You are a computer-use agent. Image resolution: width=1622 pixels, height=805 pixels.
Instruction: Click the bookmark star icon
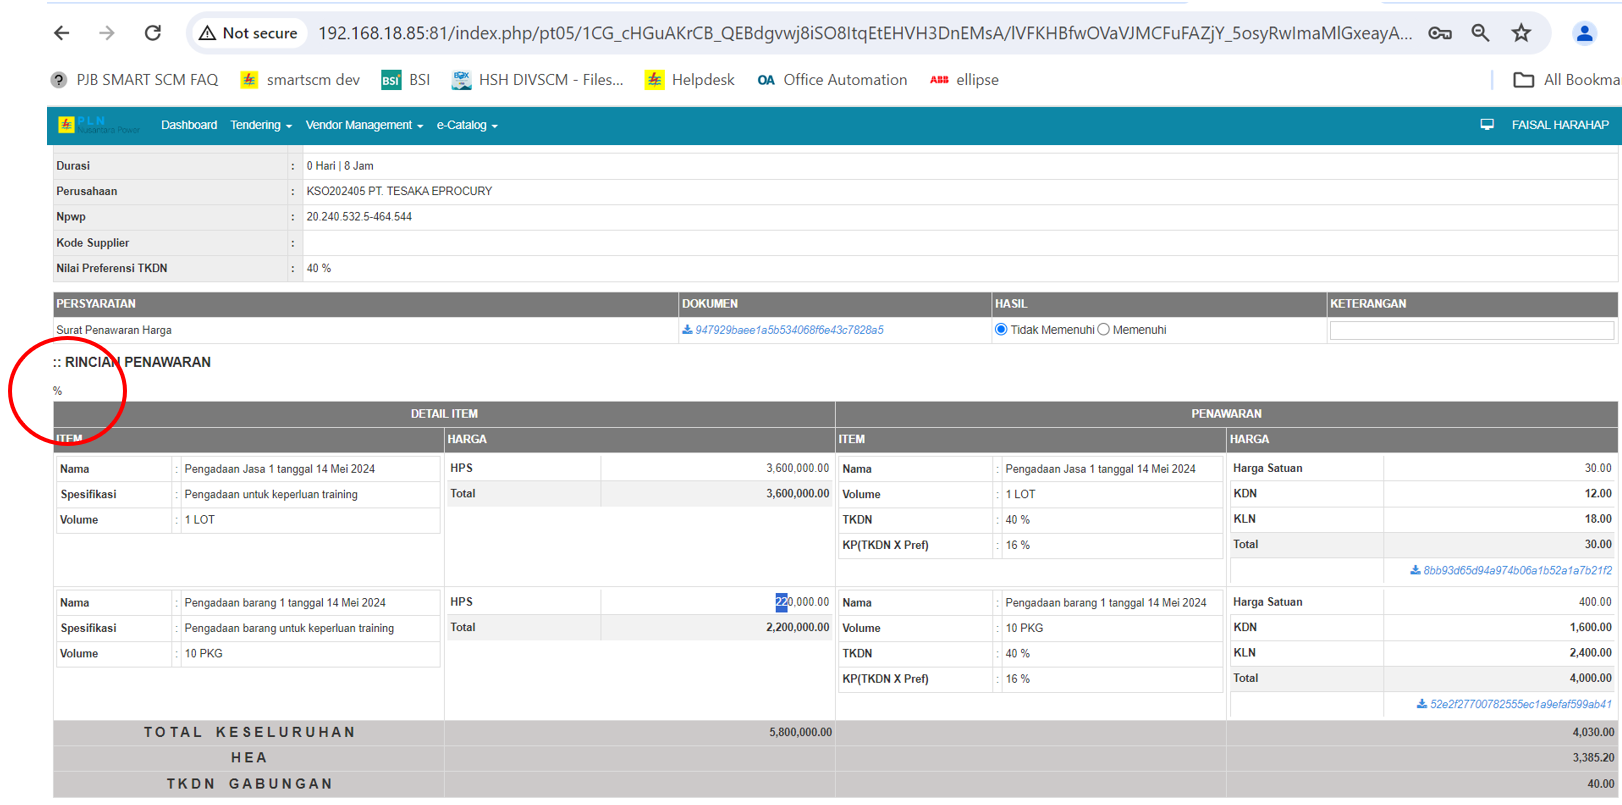[x=1521, y=33]
